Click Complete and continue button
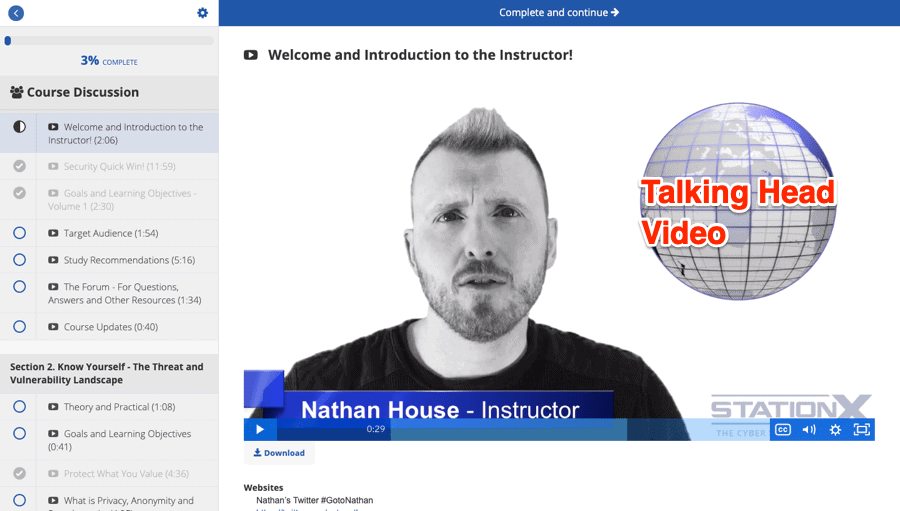The height and width of the screenshot is (511, 900). [559, 13]
